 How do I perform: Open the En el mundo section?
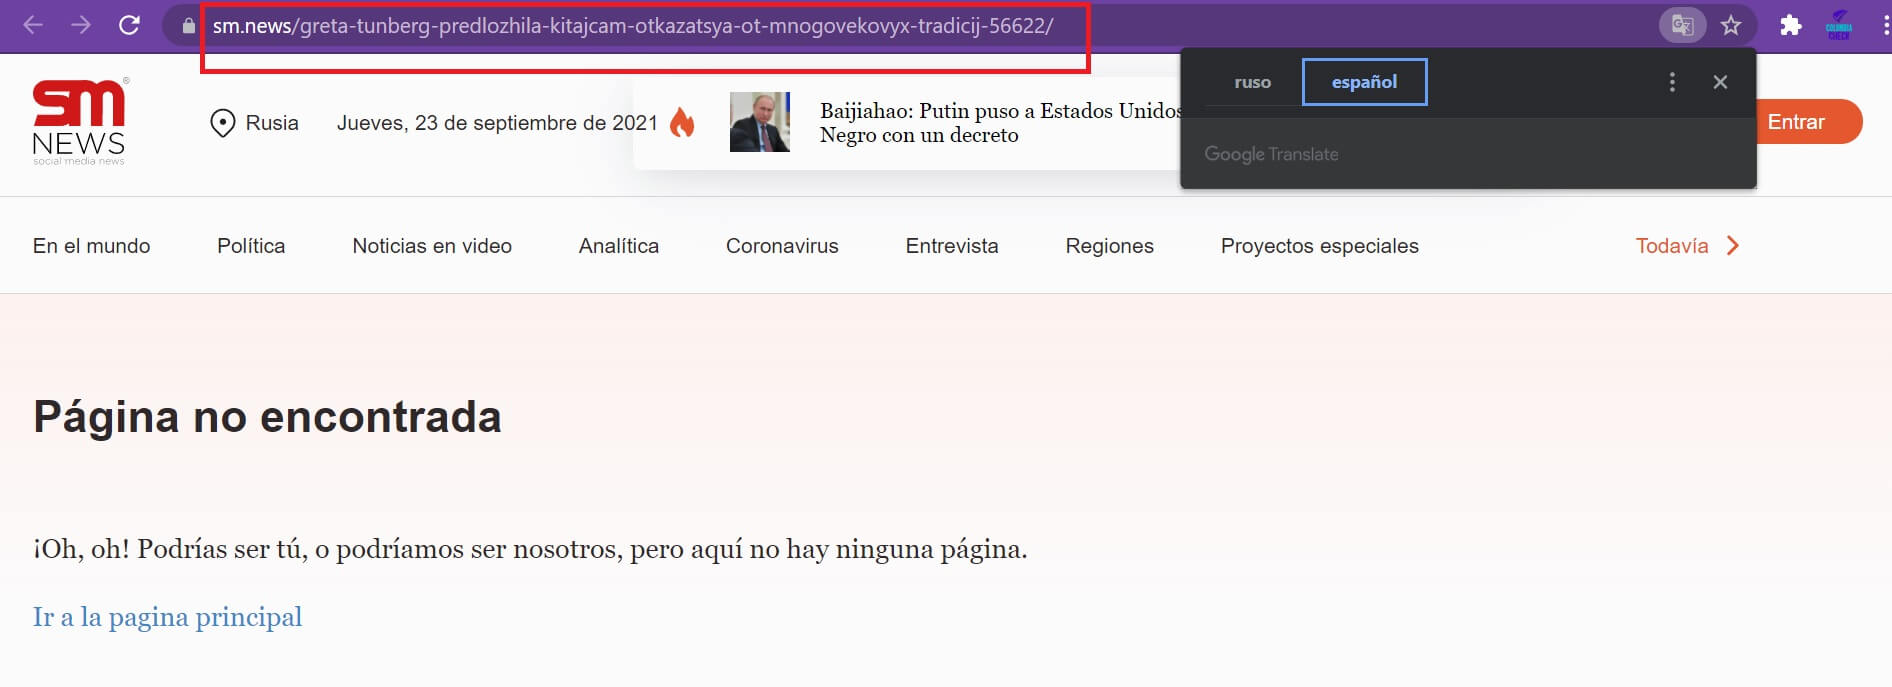click(x=92, y=246)
